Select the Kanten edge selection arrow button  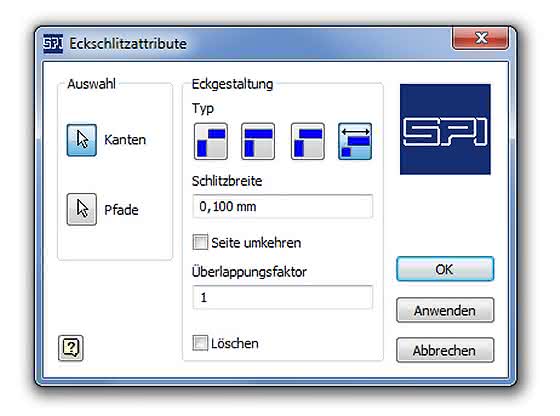pos(81,140)
